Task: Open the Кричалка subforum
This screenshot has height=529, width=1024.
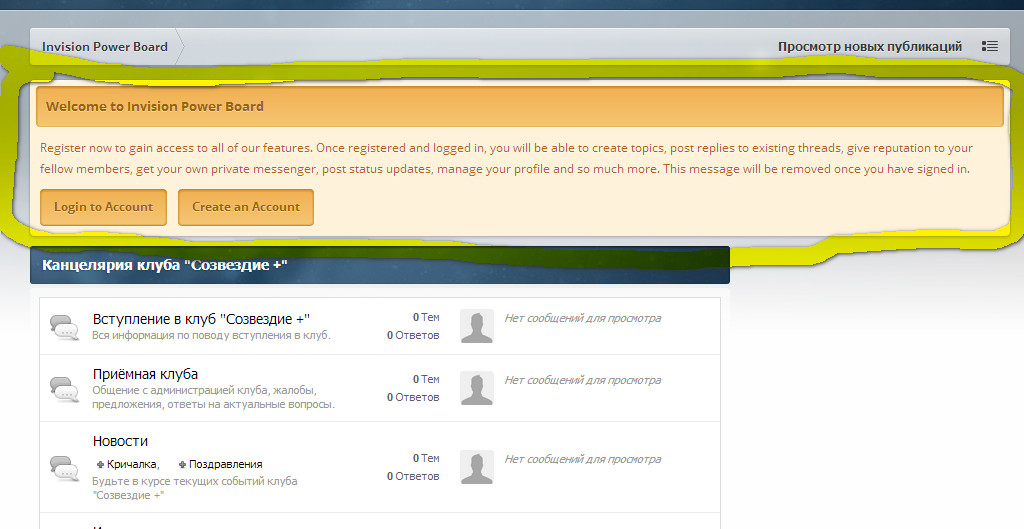Action: click(x=133, y=464)
